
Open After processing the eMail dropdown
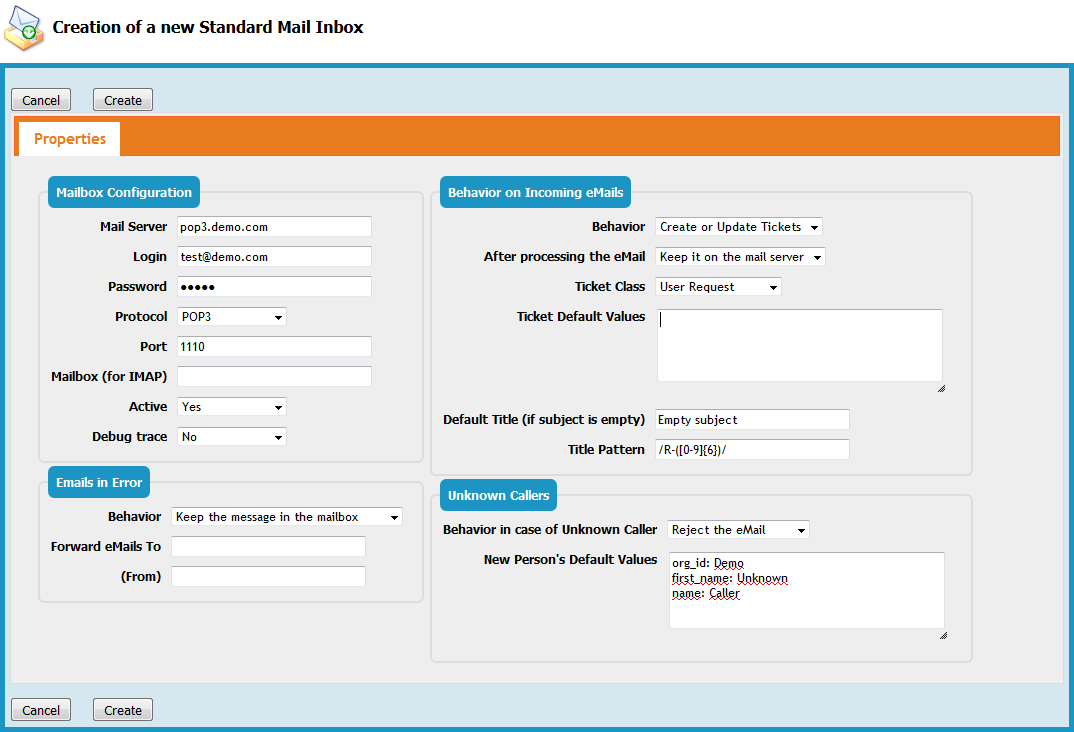[740, 257]
